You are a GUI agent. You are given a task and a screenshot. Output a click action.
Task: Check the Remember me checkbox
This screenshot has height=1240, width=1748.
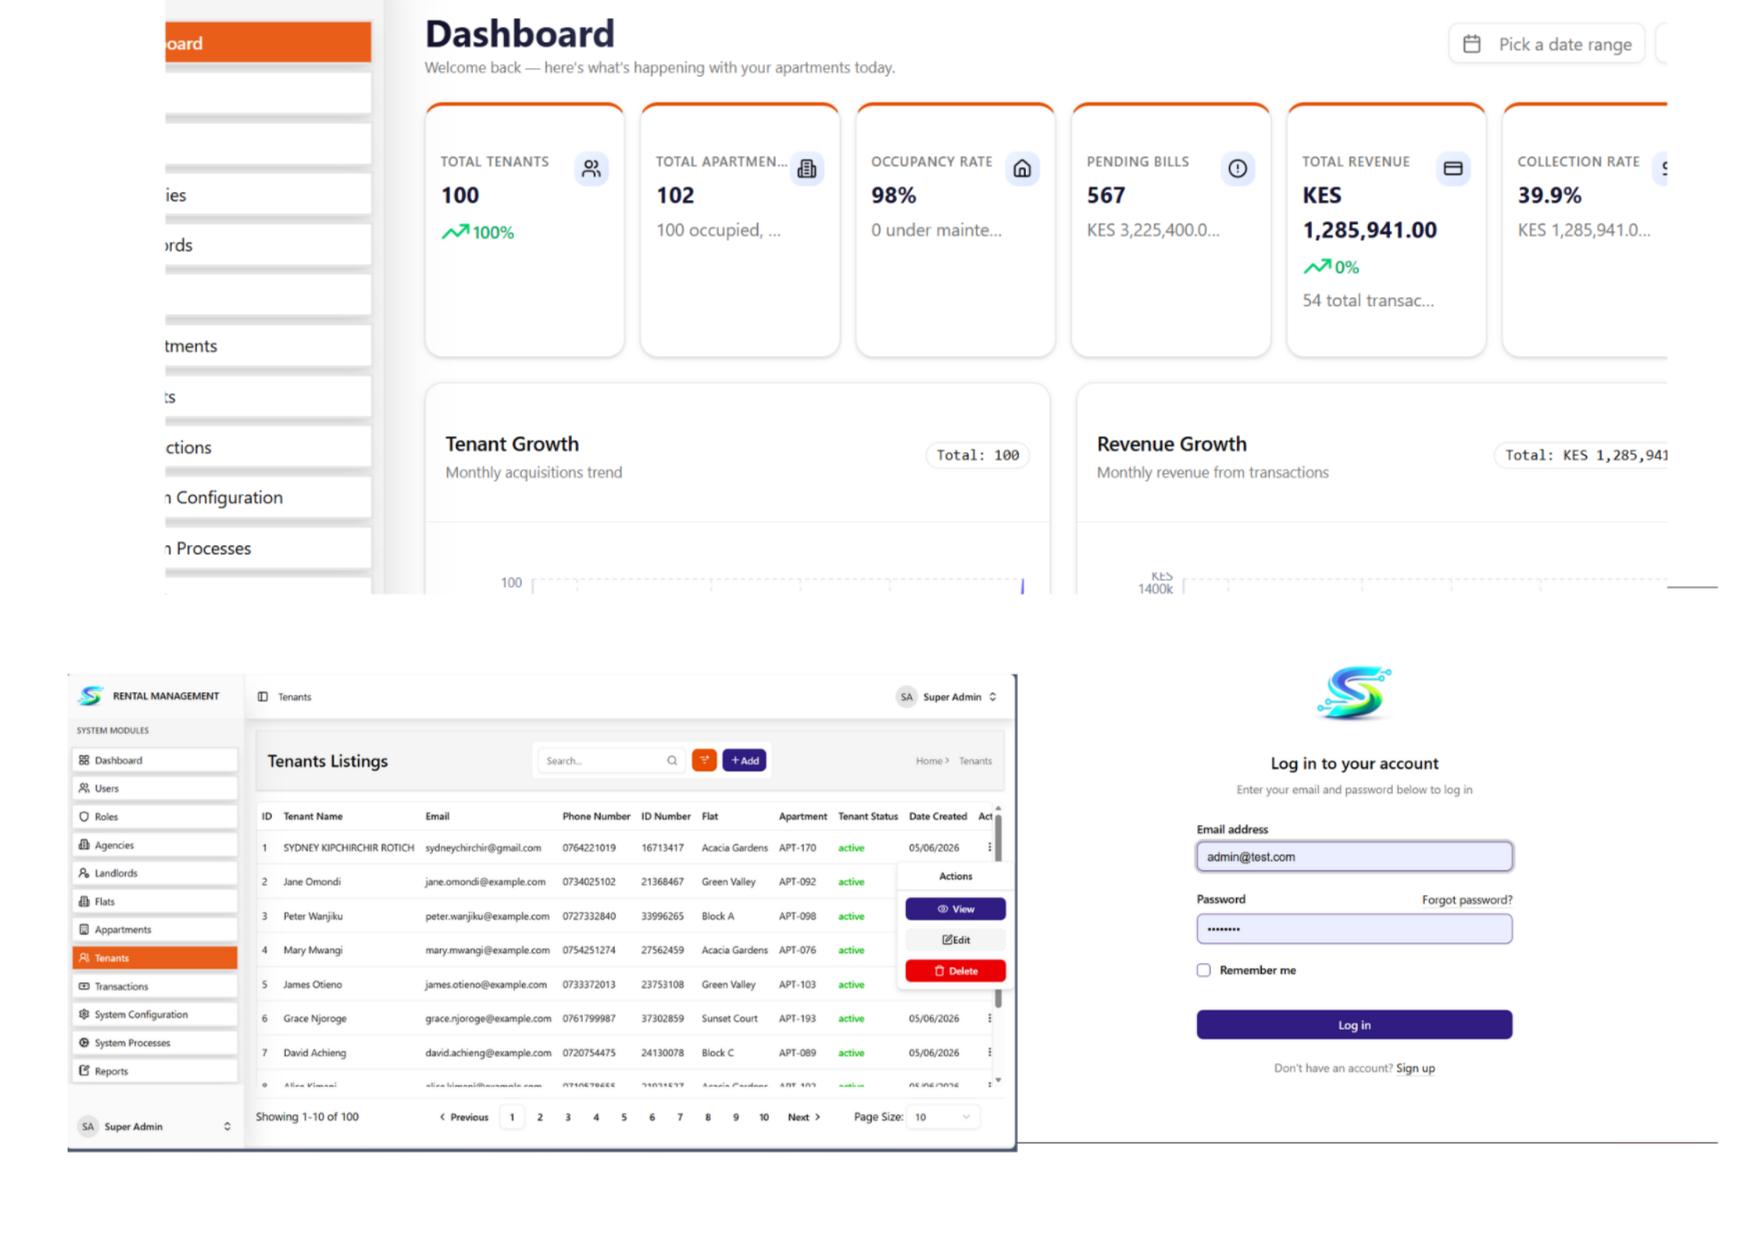pyautogui.click(x=1204, y=970)
